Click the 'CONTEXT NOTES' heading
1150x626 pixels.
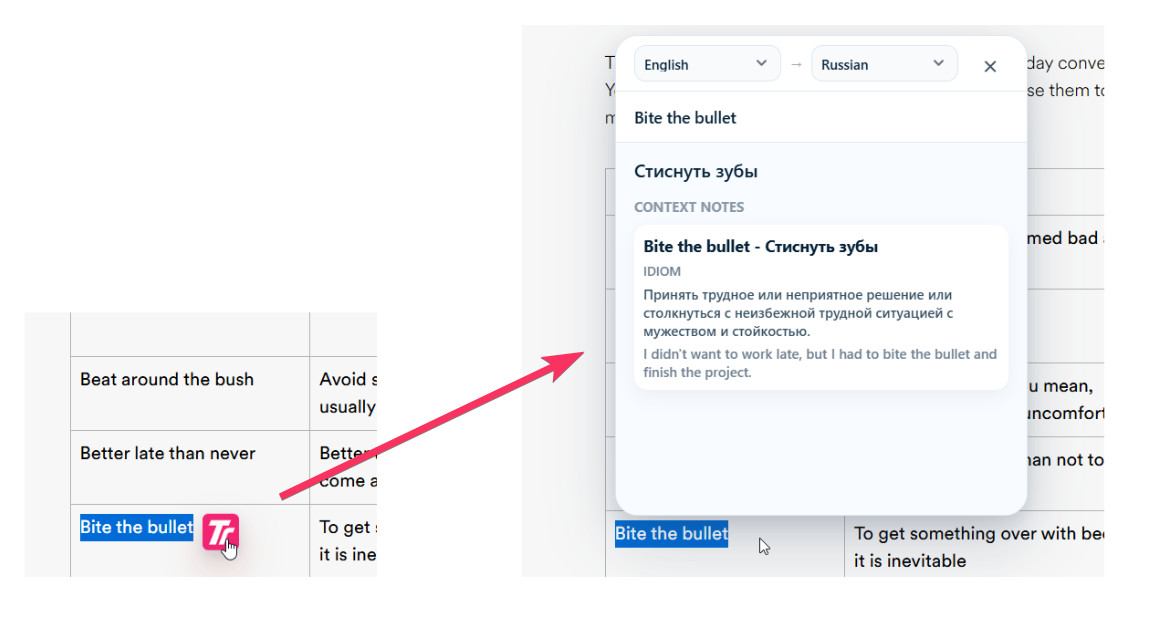click(x=689, y=207)
